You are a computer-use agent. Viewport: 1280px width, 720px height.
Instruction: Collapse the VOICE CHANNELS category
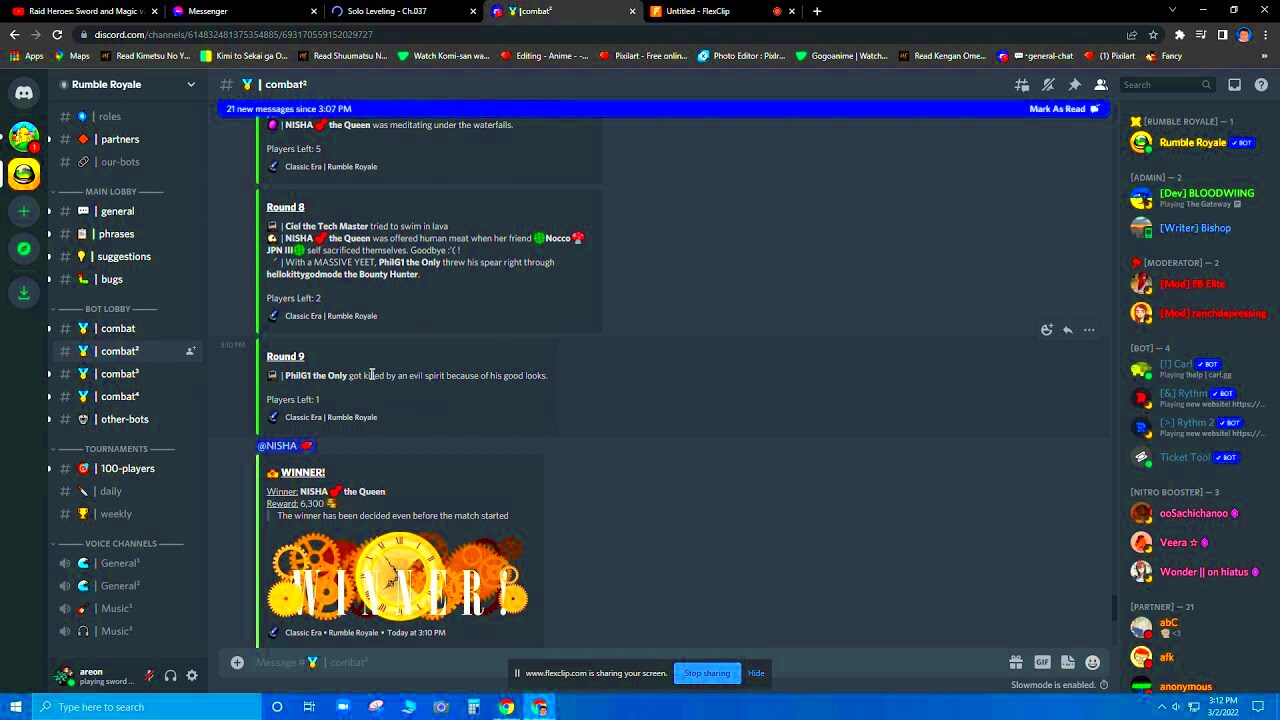tap(120, 544)
